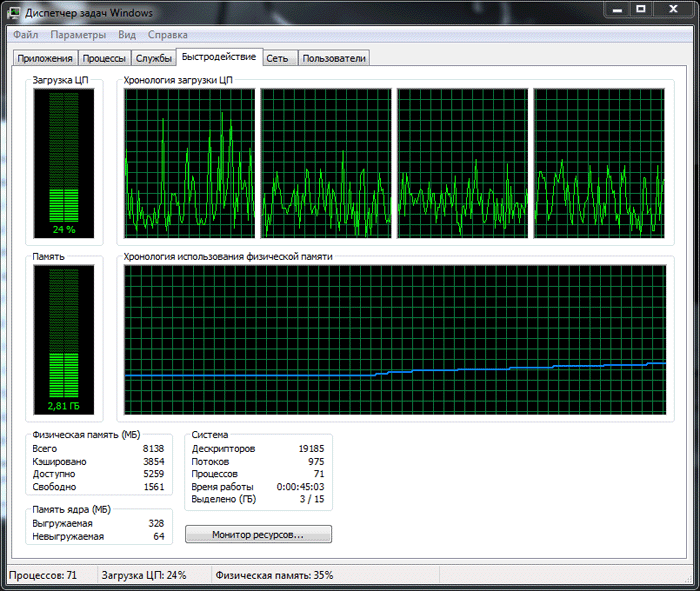Click the Дескрипторов value 19185
This screenshot has height=591, width=700.
point(311,449)
